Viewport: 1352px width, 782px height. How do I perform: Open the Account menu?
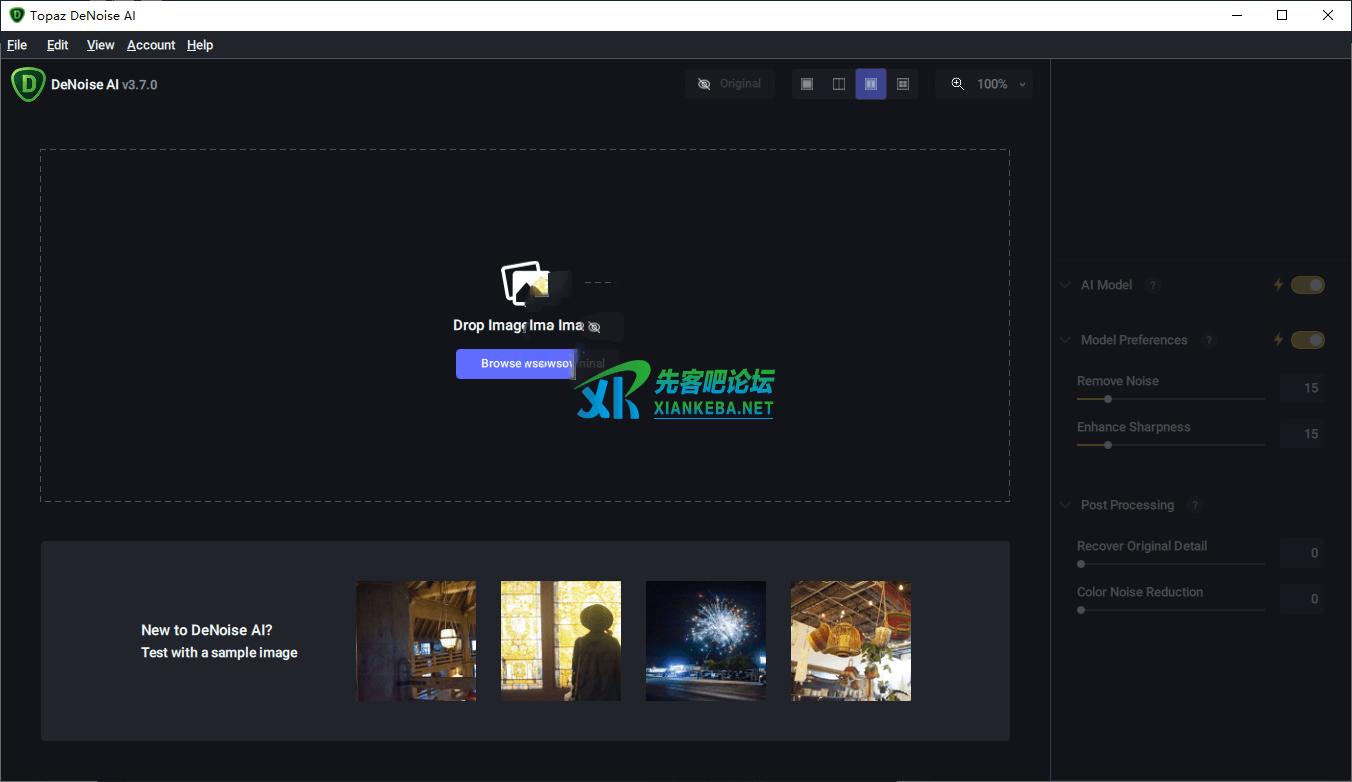151,45
